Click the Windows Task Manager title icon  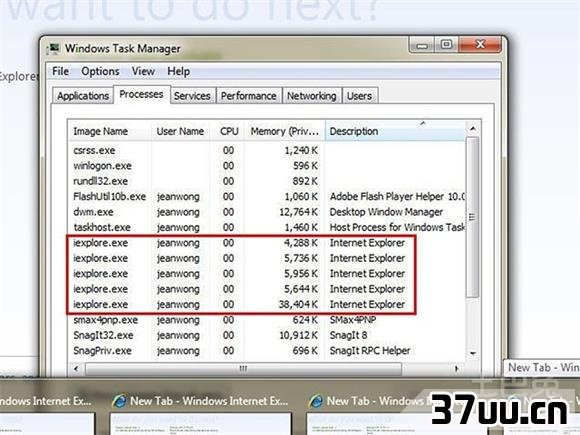coord(53,48)
